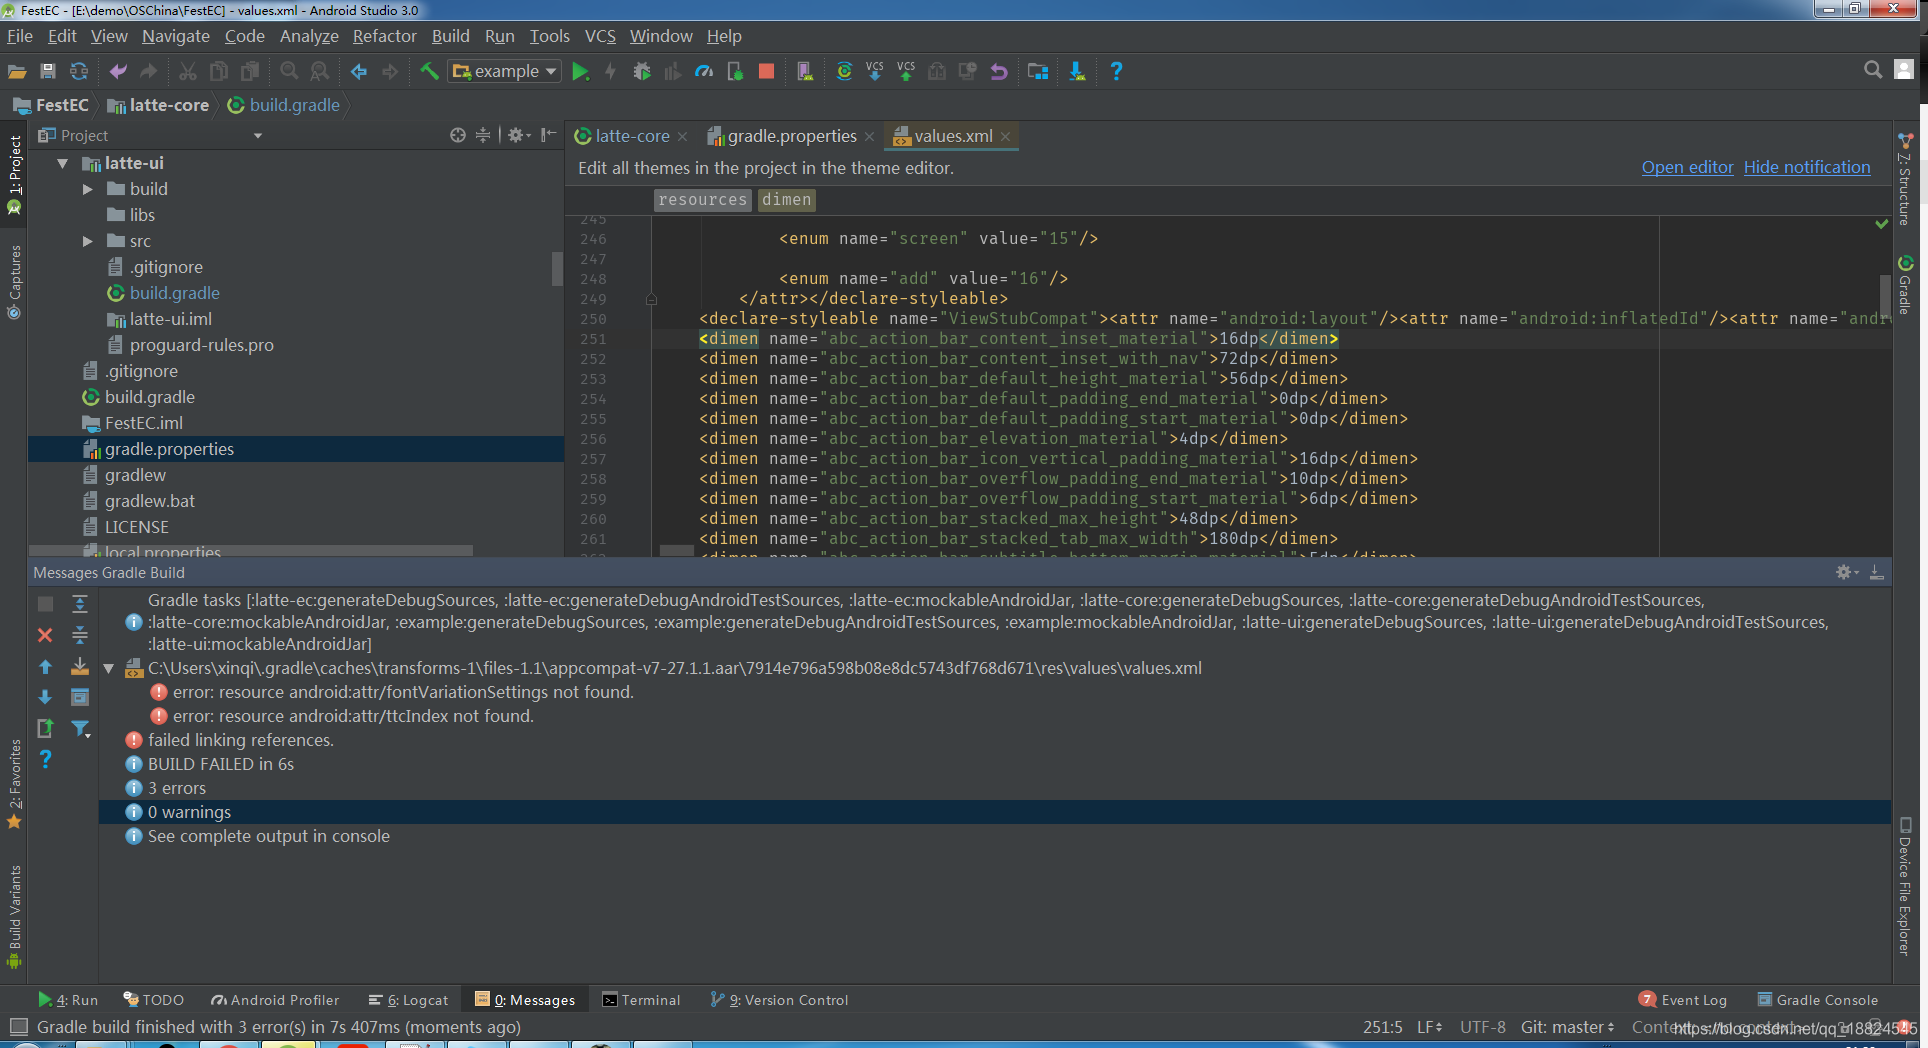Click the Help question mark in toolbar

click(1116, 71)
